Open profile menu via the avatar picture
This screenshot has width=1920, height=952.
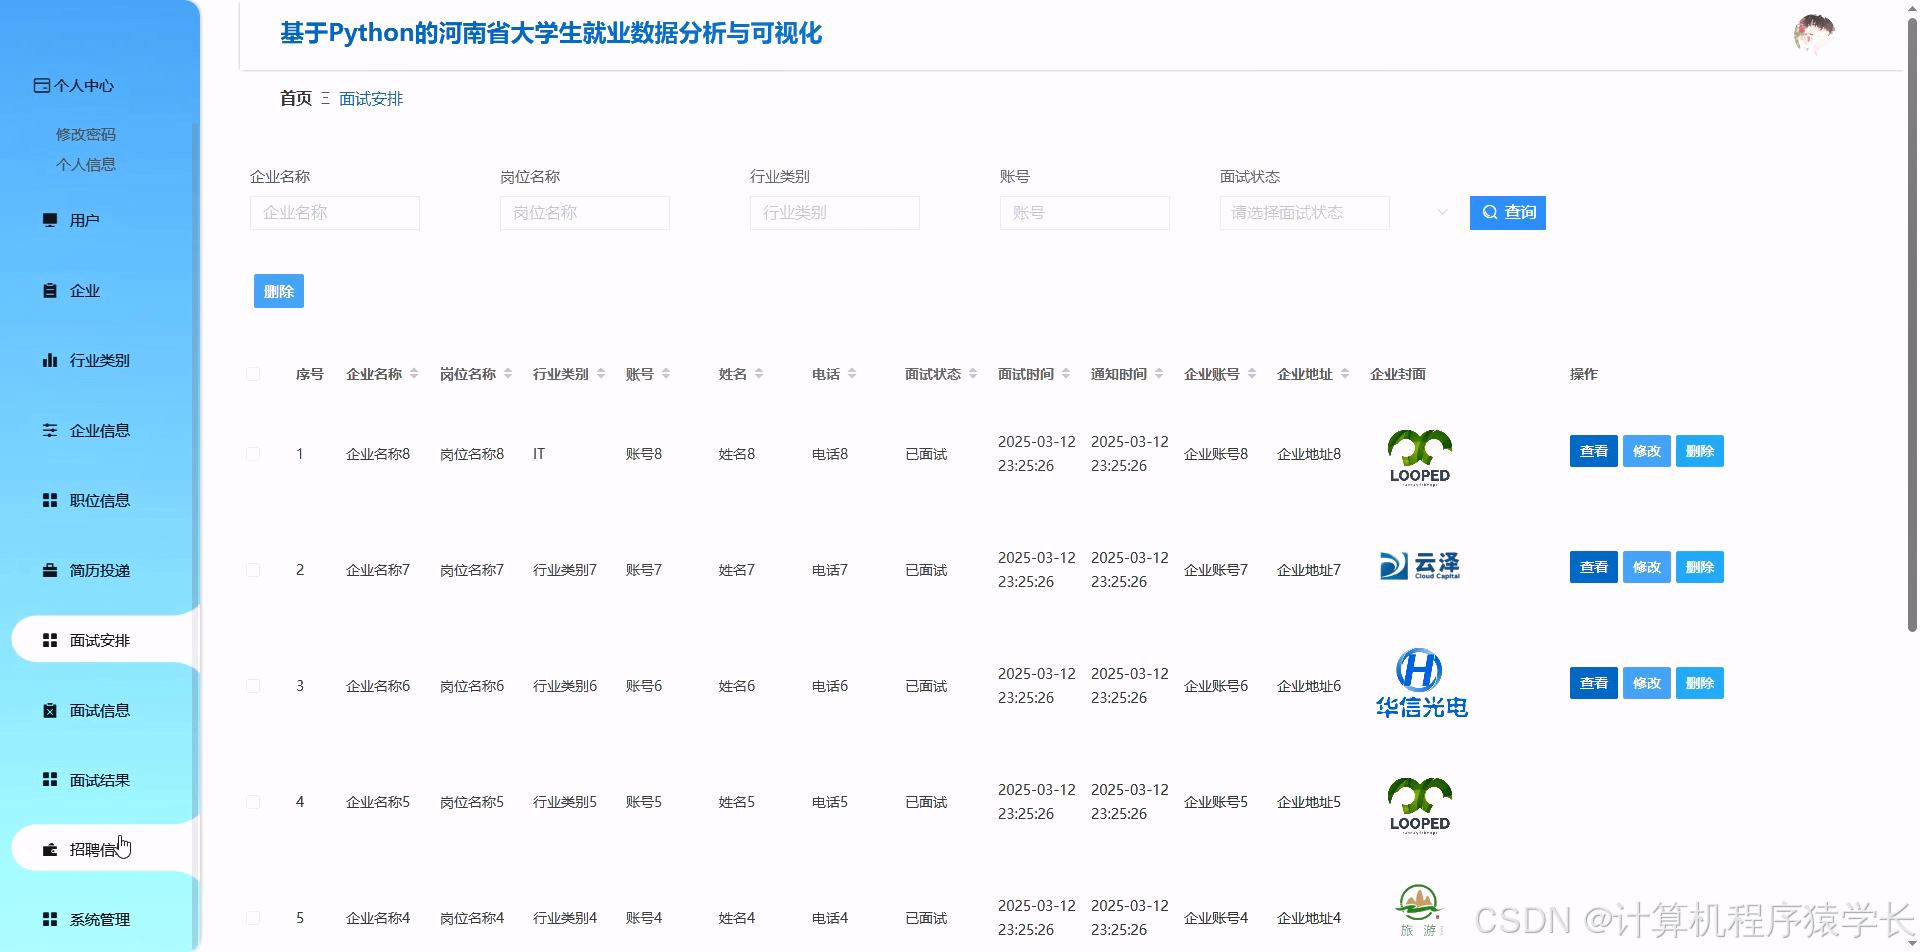(x=1813, y=32)
